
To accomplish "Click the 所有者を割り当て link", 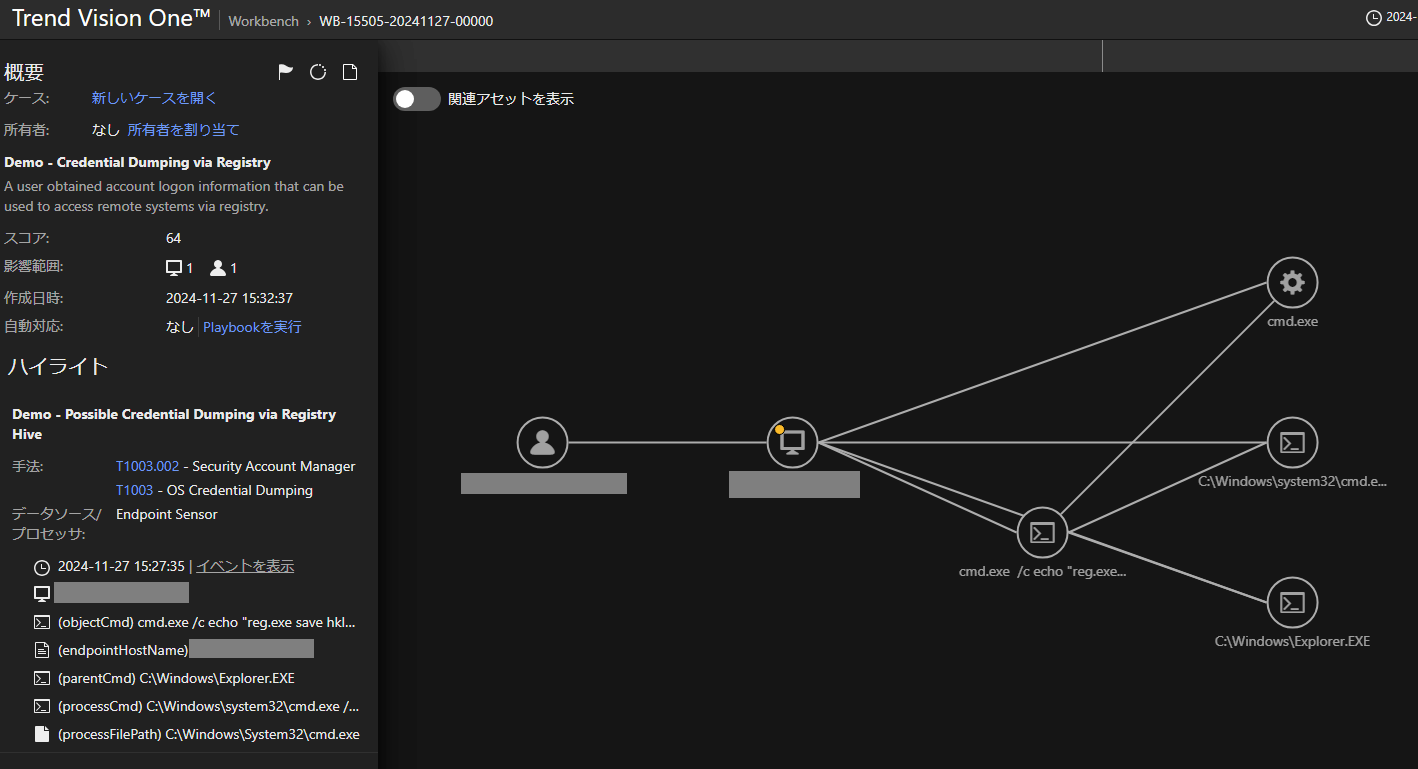I will click(183, 130).
